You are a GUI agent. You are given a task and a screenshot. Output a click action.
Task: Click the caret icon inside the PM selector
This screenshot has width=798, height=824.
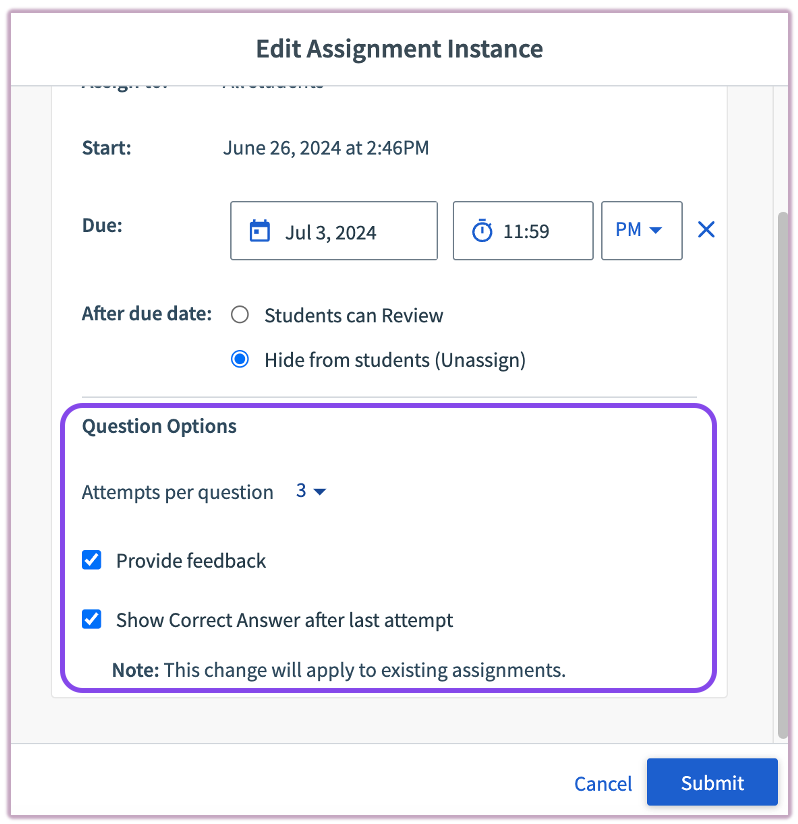659,229
